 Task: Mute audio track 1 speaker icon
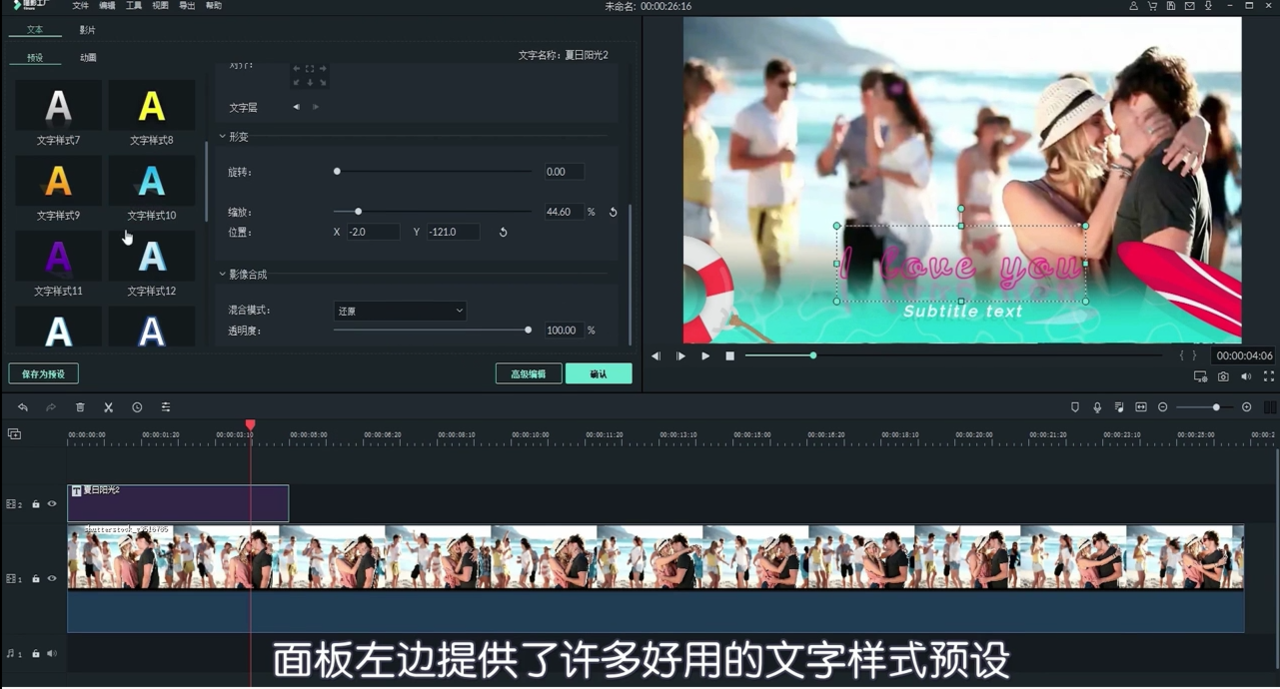52,652
